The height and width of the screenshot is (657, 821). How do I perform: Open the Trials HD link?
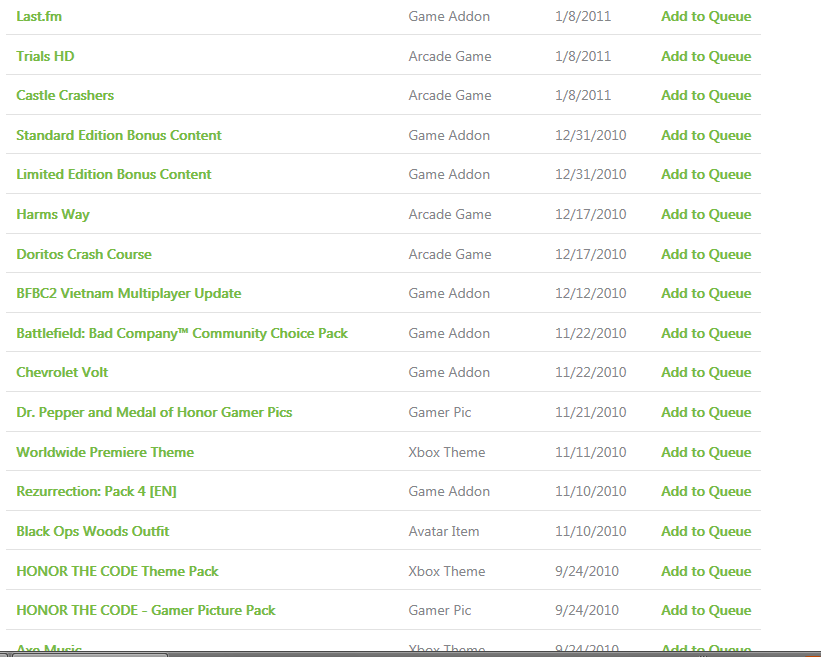coord(45,56)
